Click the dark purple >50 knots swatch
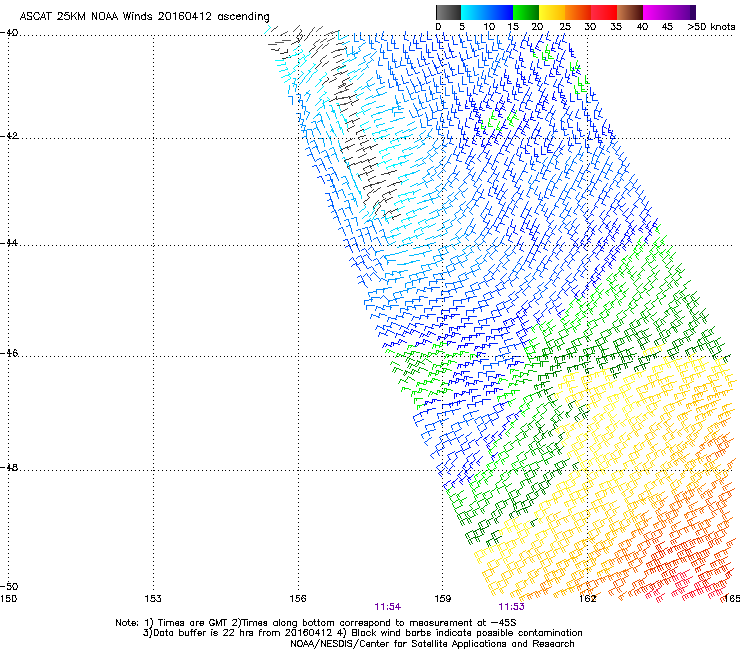740x650 pixels. point(693,13)
